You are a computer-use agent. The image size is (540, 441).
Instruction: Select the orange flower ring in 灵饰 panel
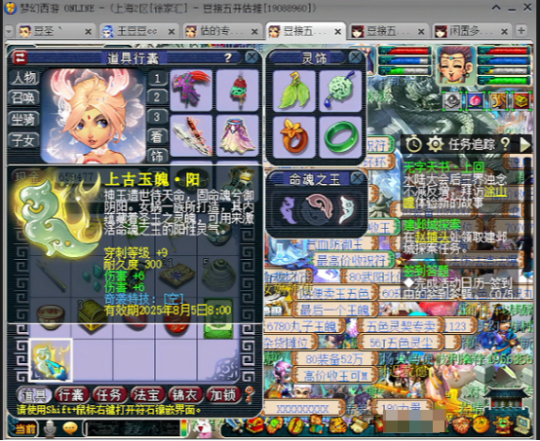pos(294,137)
